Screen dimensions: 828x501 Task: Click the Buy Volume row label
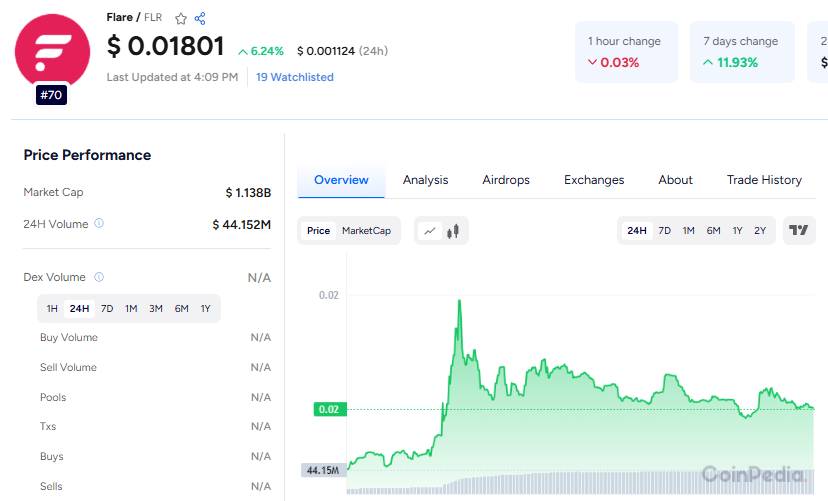(69, 337)
